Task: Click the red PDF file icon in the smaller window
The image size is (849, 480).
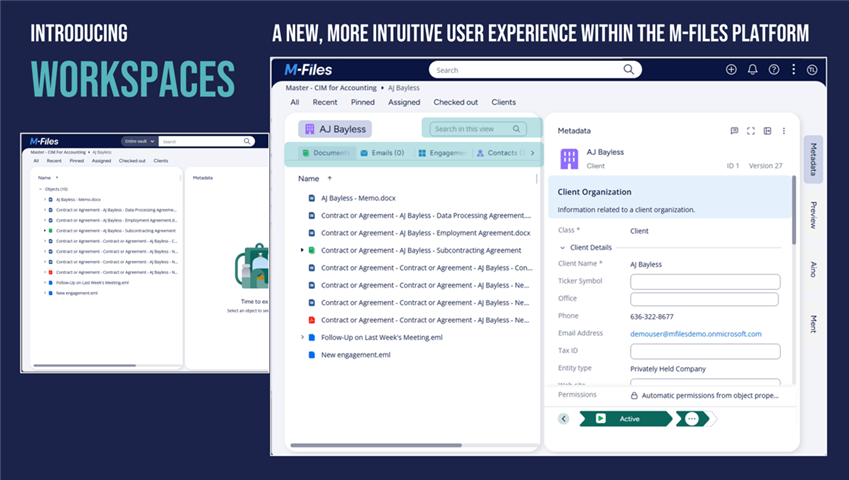Action: pos(50,272)
